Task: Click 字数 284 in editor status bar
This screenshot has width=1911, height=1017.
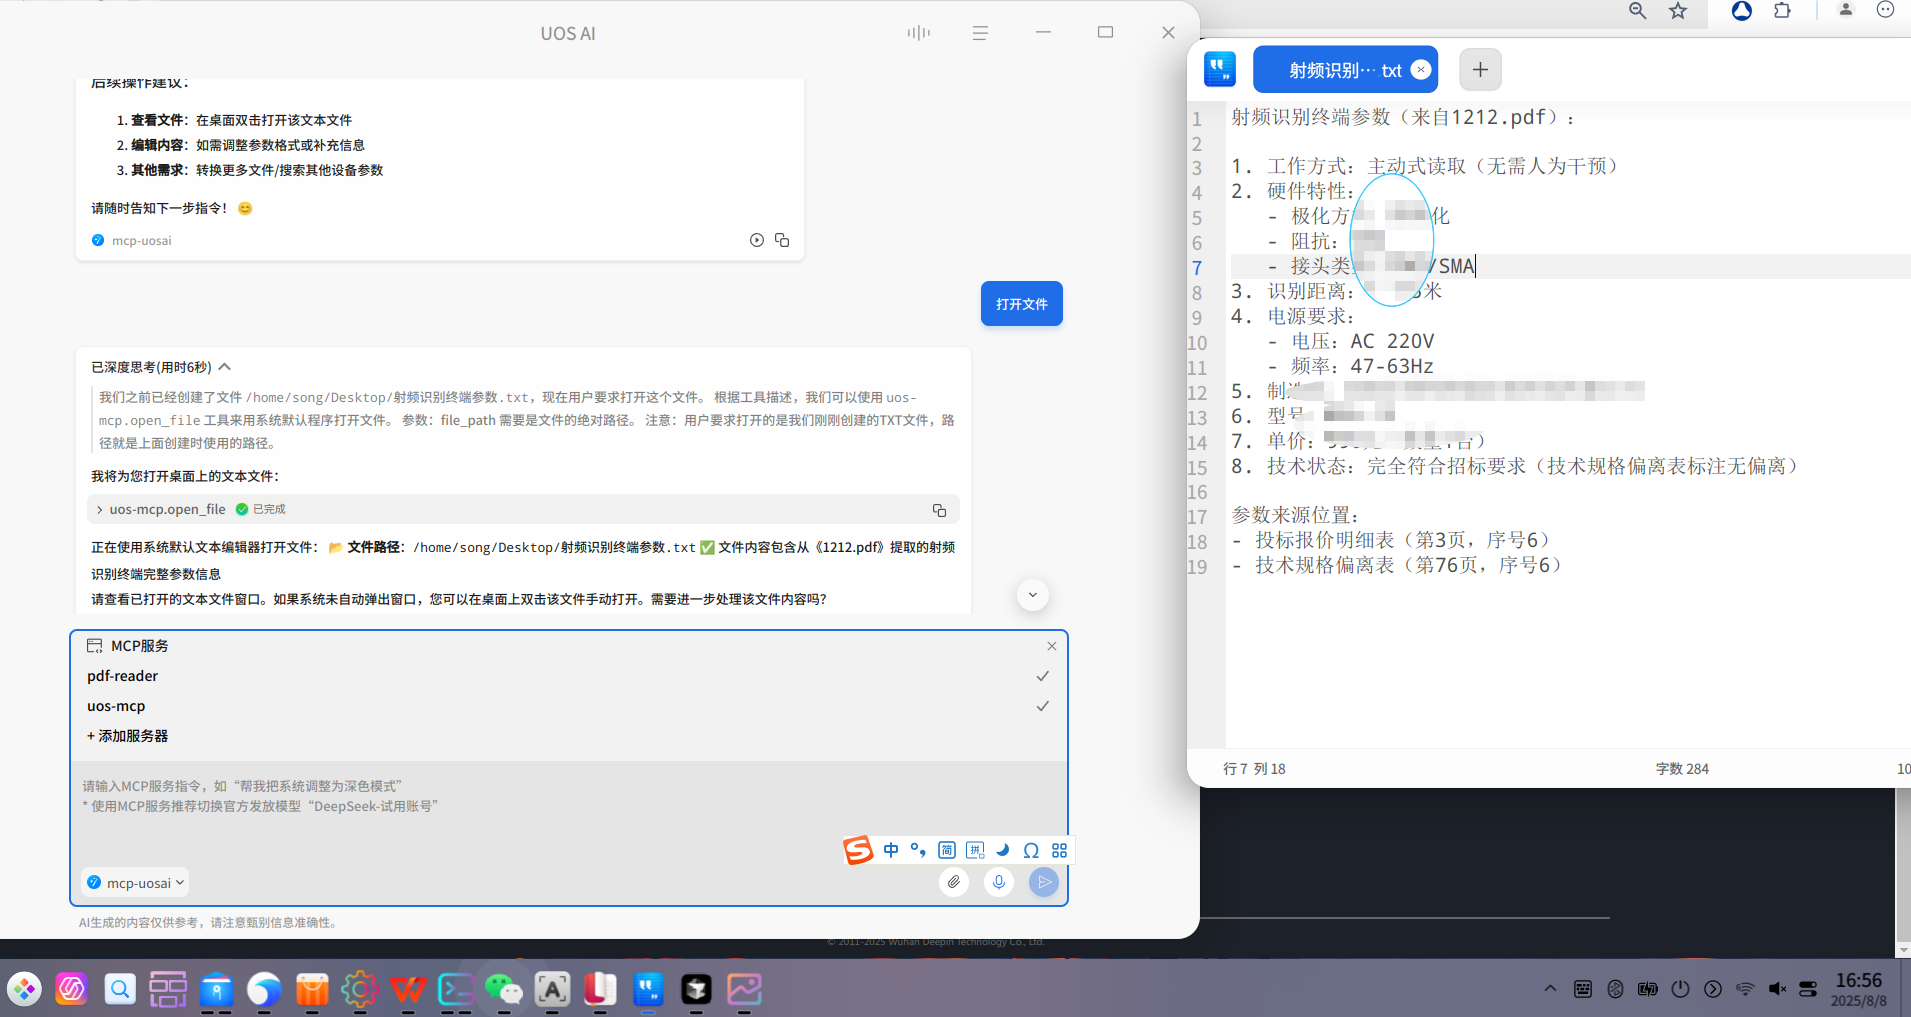Action: [1682, 769]
